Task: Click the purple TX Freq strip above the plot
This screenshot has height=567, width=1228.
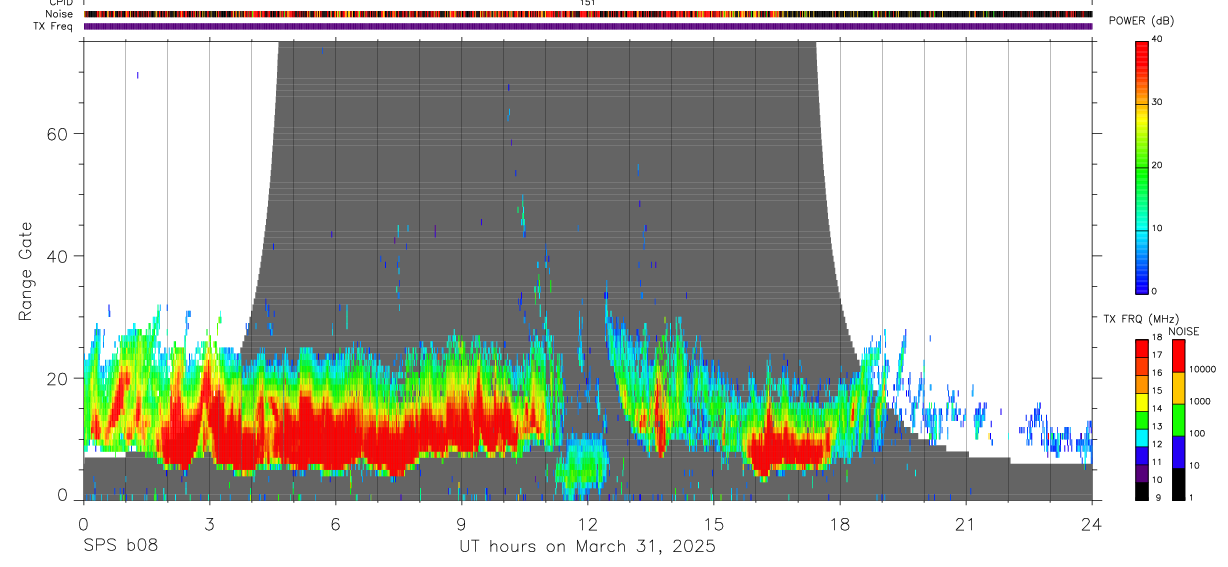Action: [x=588, y=26]
